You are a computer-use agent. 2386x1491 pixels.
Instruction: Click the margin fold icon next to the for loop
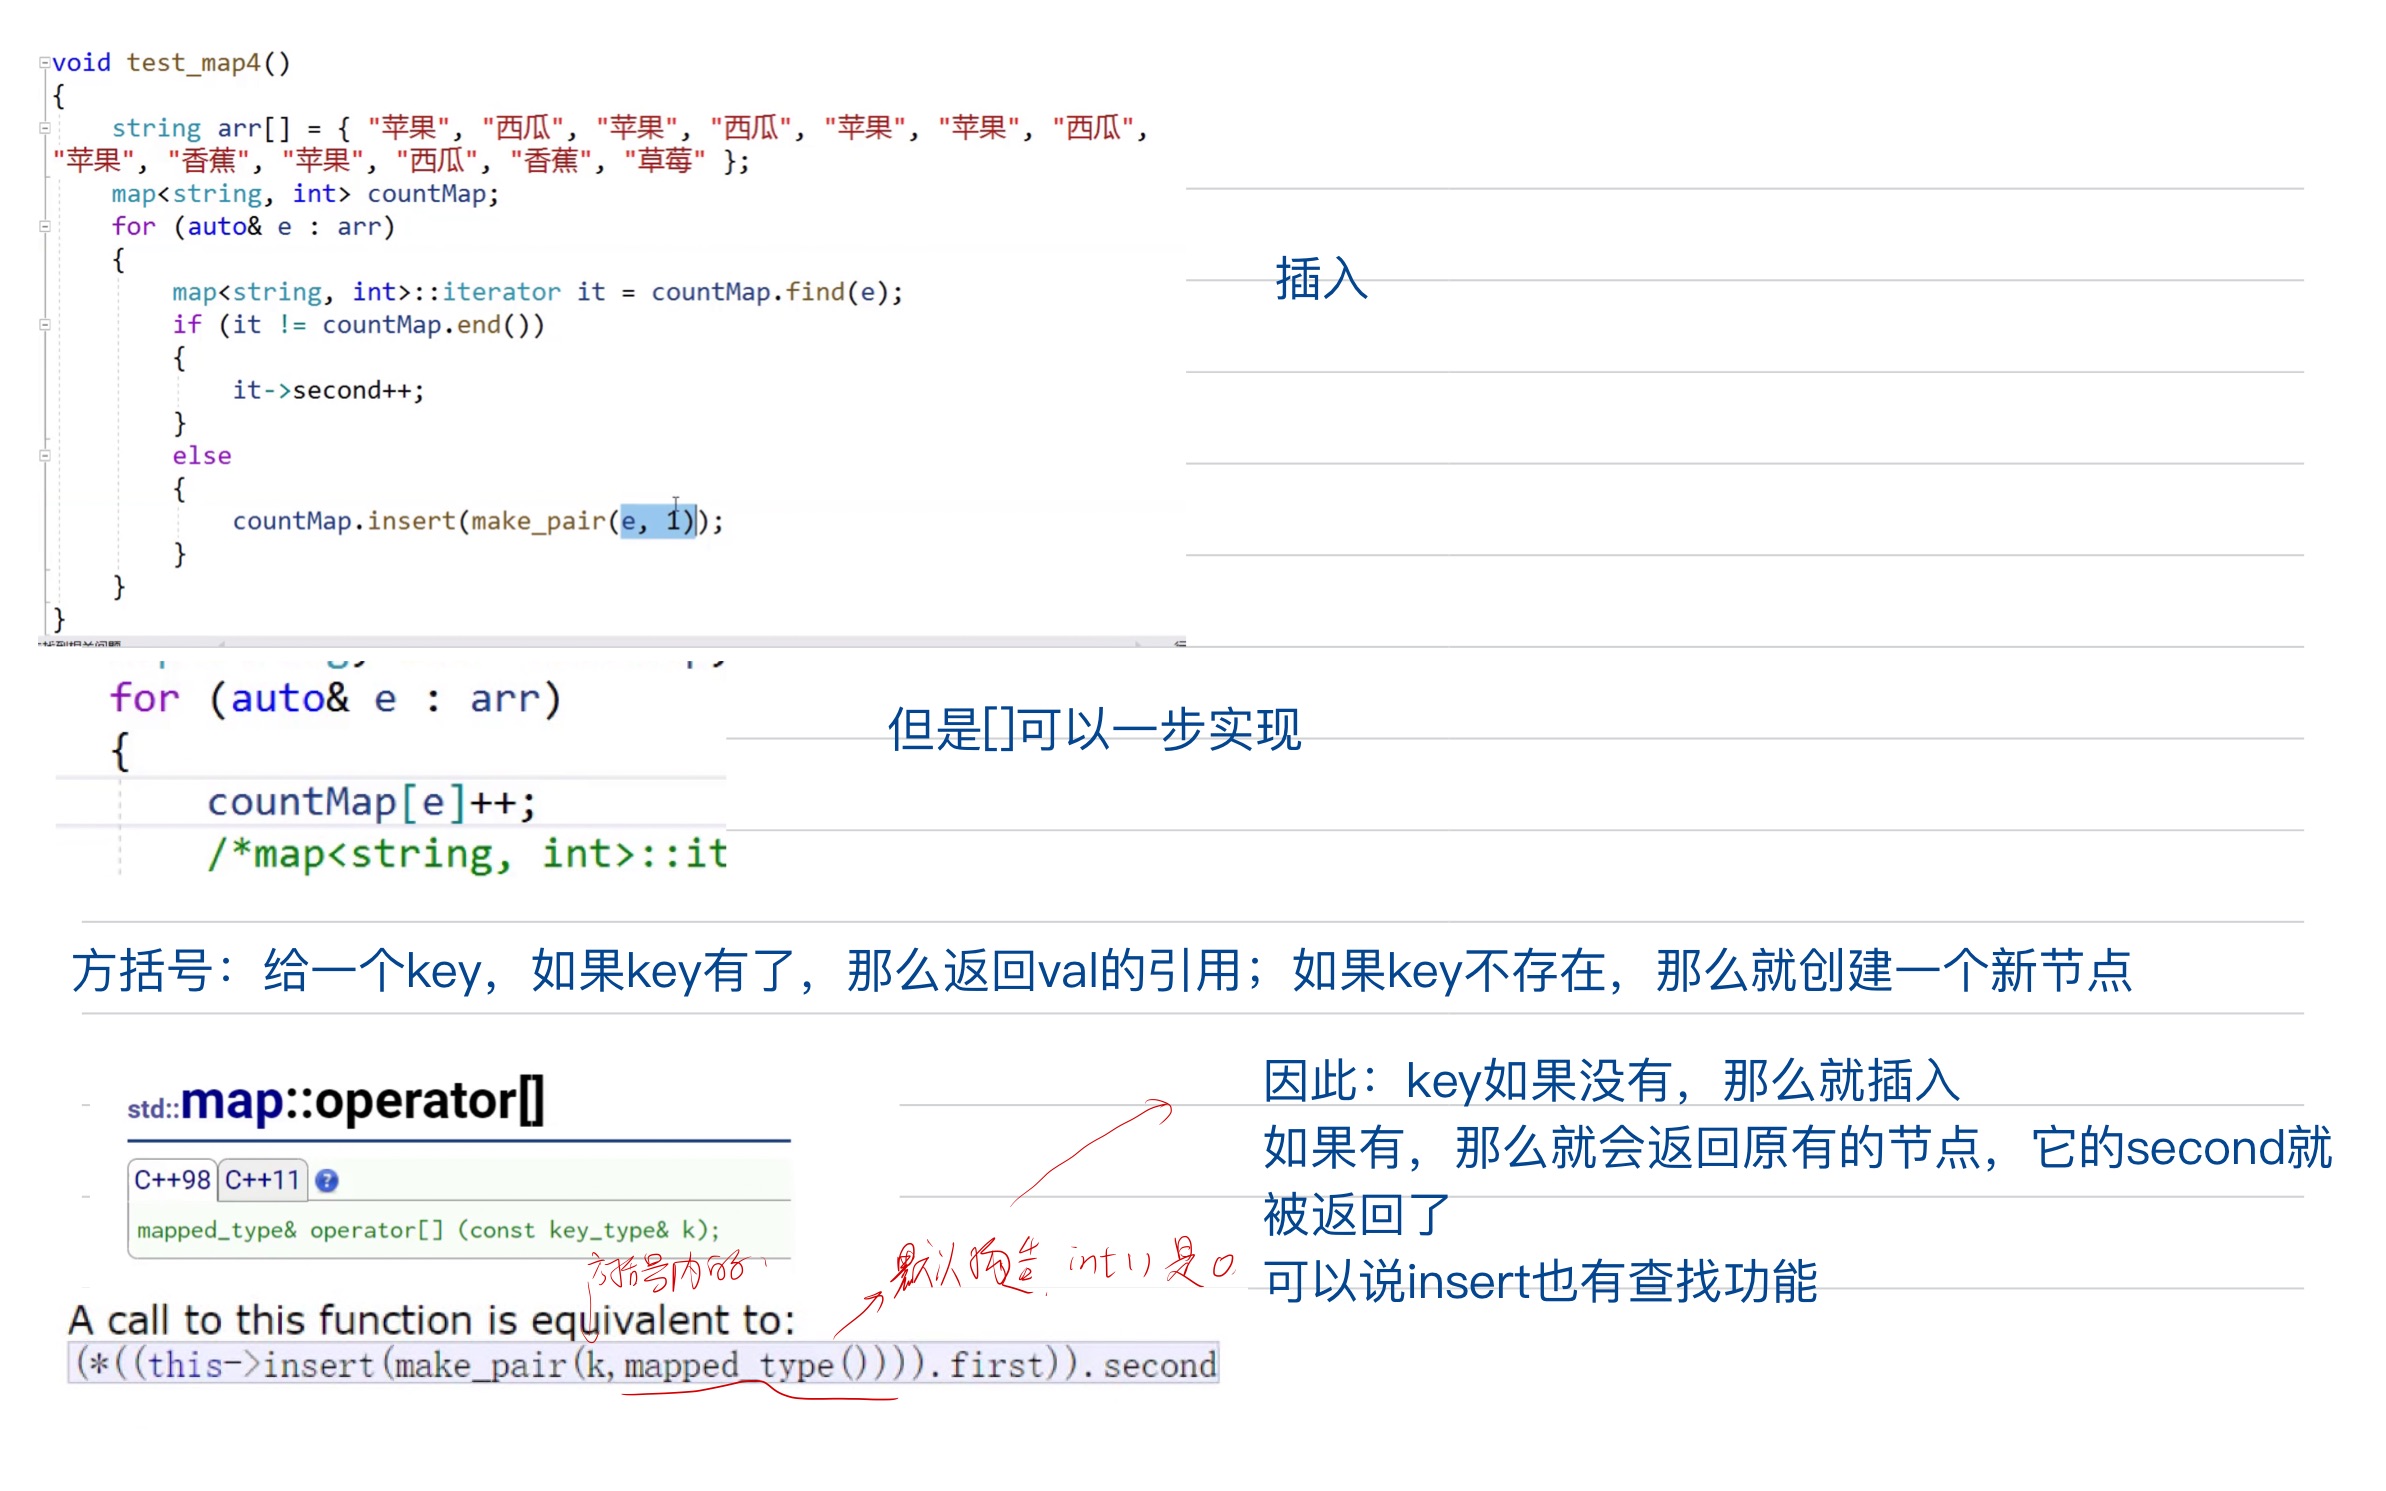point(43,226)
